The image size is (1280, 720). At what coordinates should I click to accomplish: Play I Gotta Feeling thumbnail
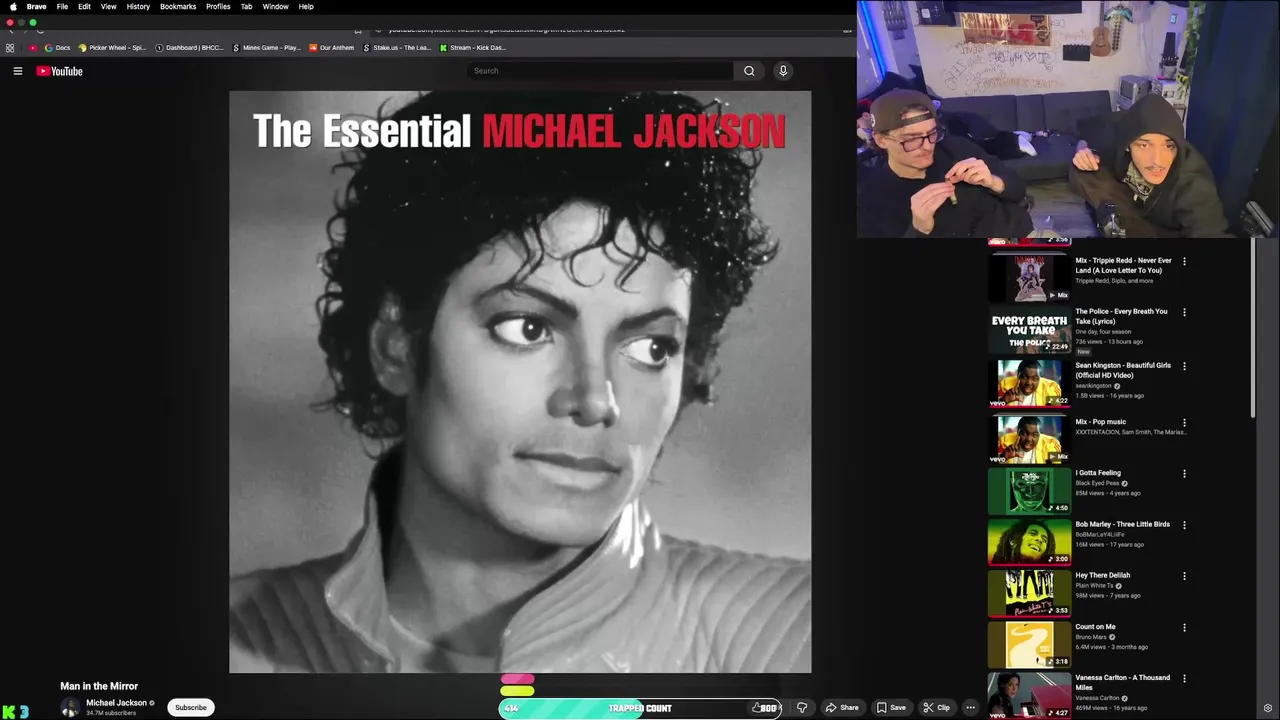click(x=1029, y=490)
